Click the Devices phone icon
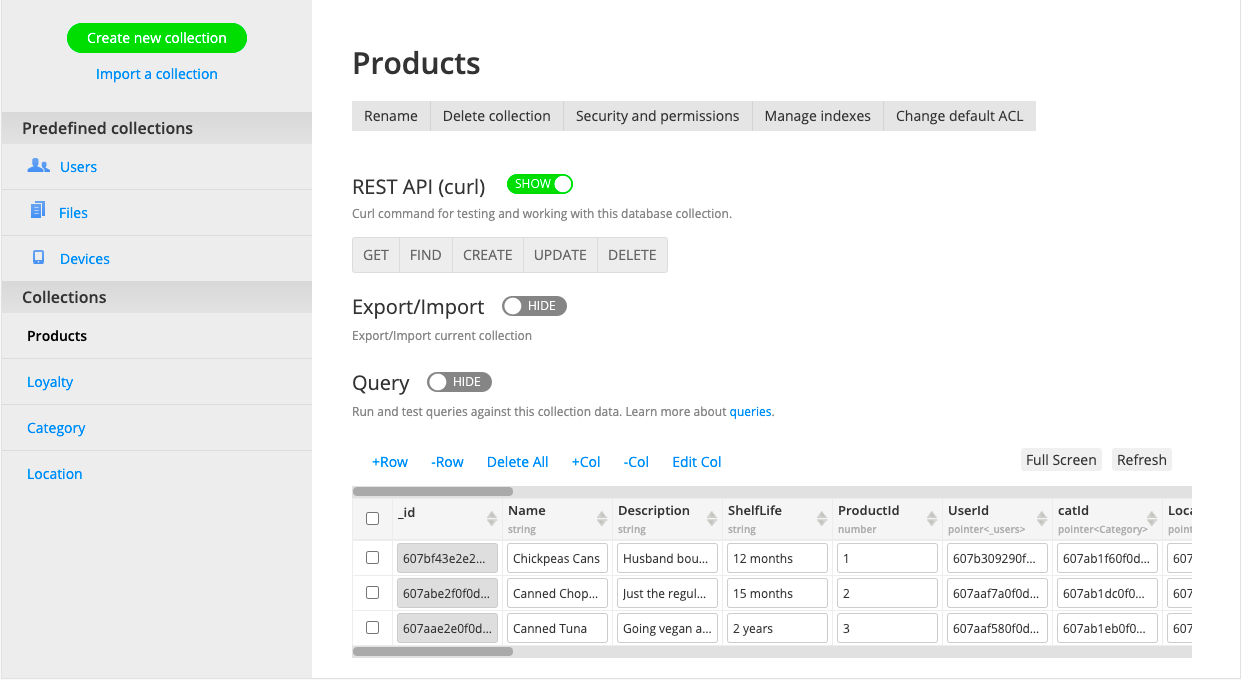 point(38,257)
